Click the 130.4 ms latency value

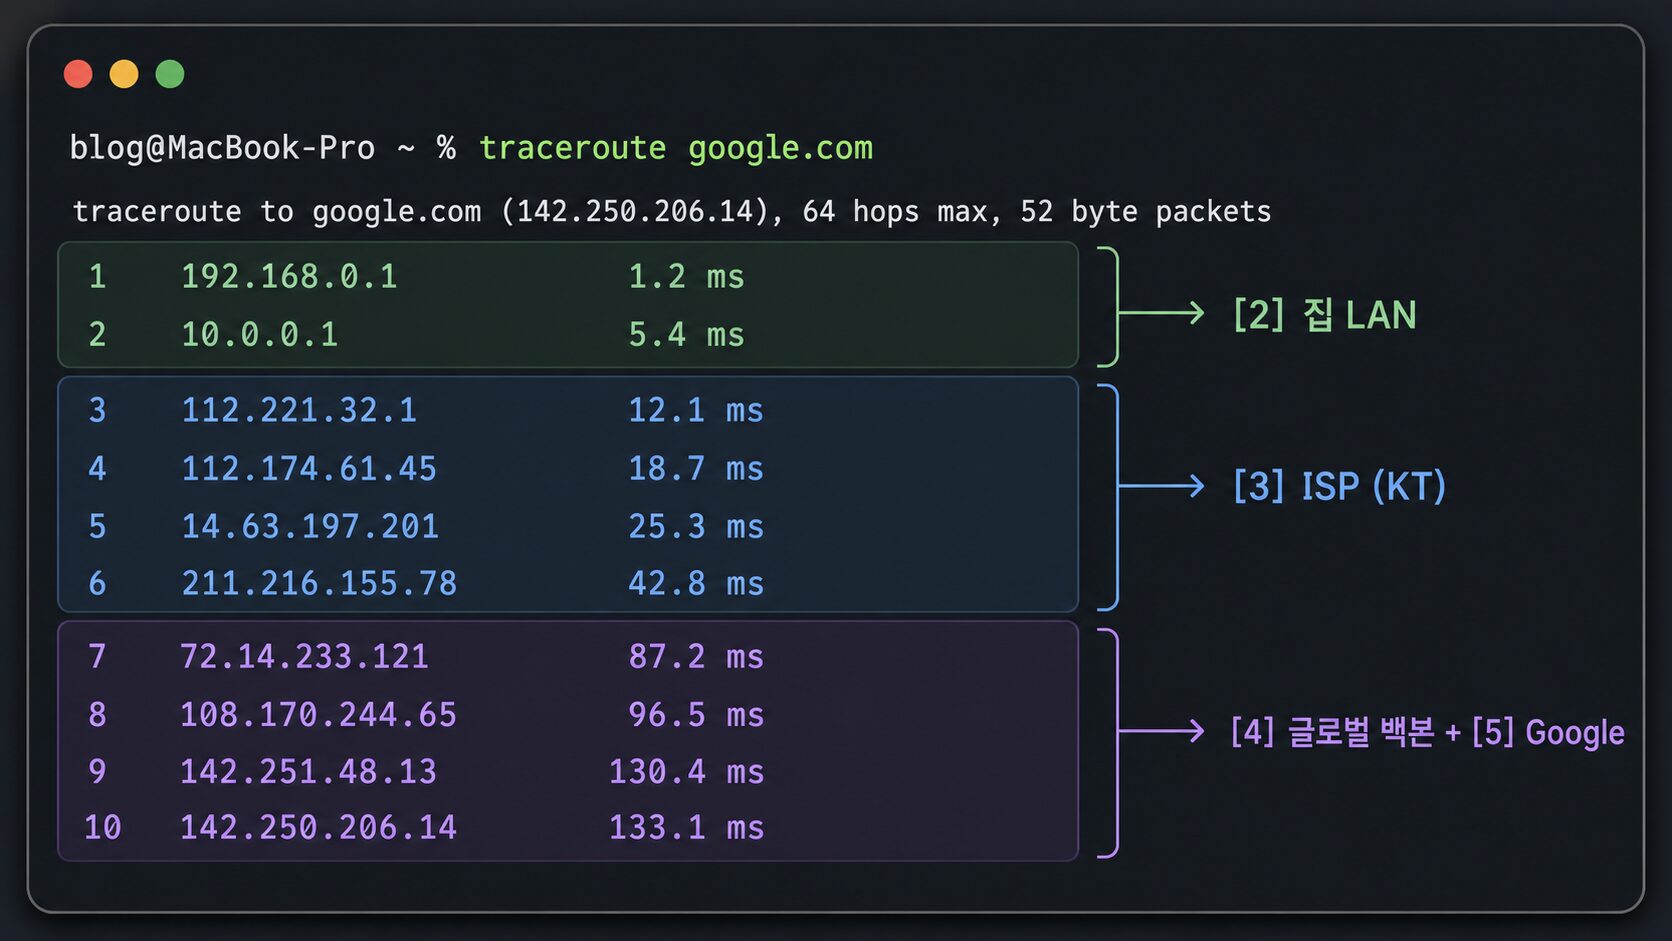tap(687, 771)
